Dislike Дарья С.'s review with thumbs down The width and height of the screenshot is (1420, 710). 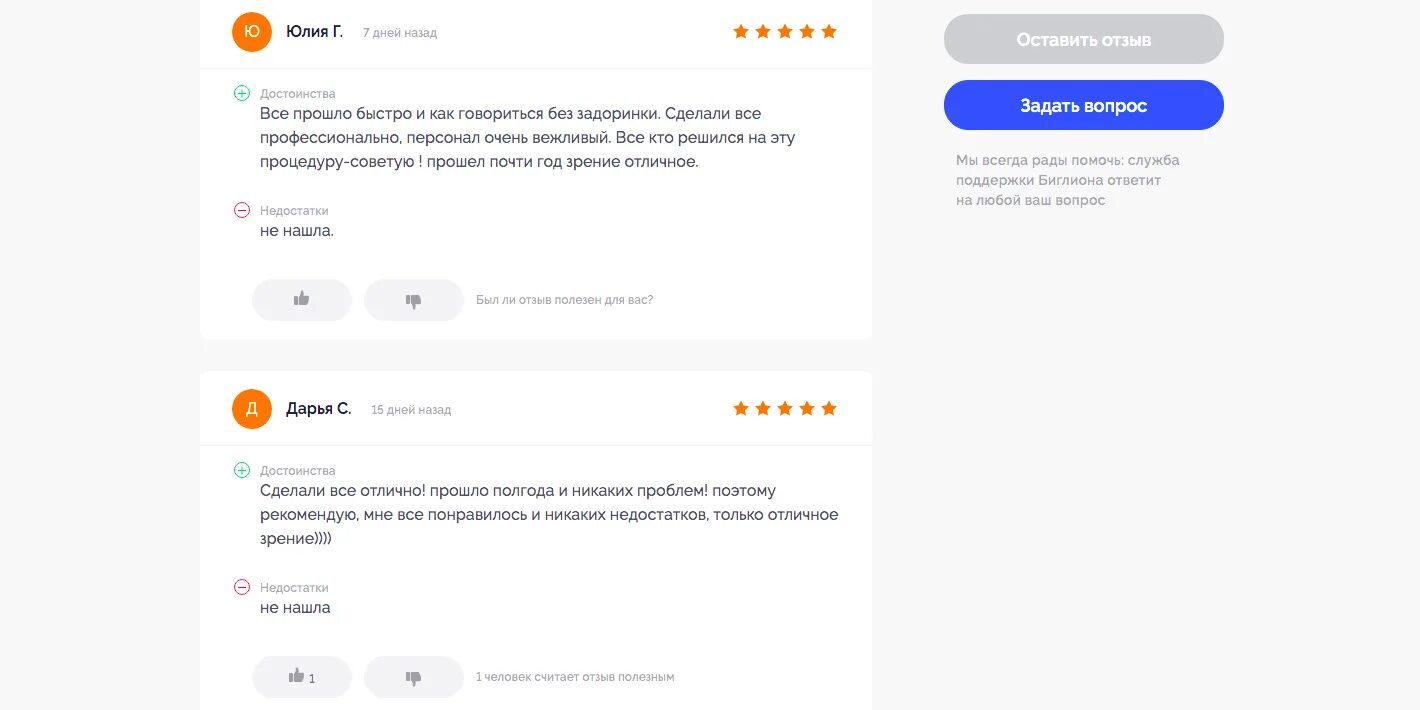(414, 677)
